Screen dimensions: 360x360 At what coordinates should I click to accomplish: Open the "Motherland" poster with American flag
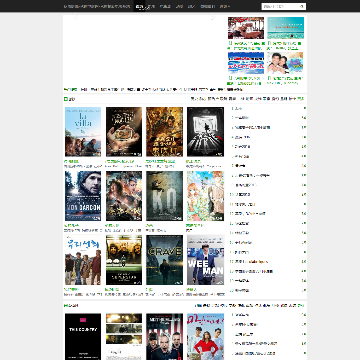coord(164,337)
